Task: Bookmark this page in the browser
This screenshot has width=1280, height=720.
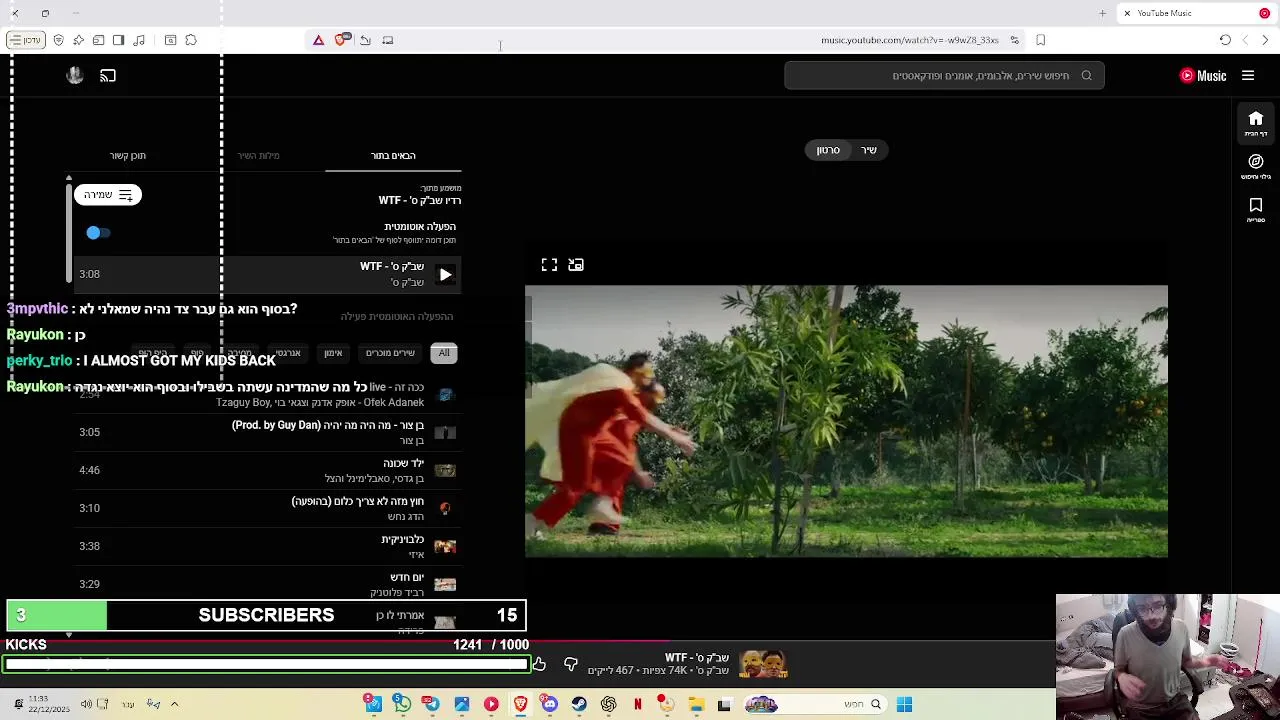Action: click(1041, 40)
